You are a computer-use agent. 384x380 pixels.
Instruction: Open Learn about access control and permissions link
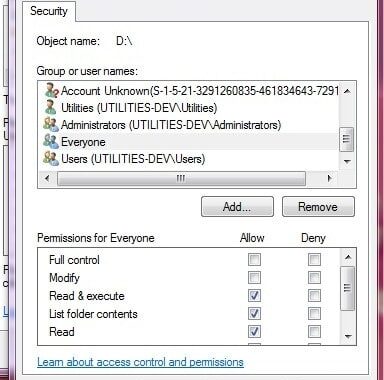[x=140, y=362]
